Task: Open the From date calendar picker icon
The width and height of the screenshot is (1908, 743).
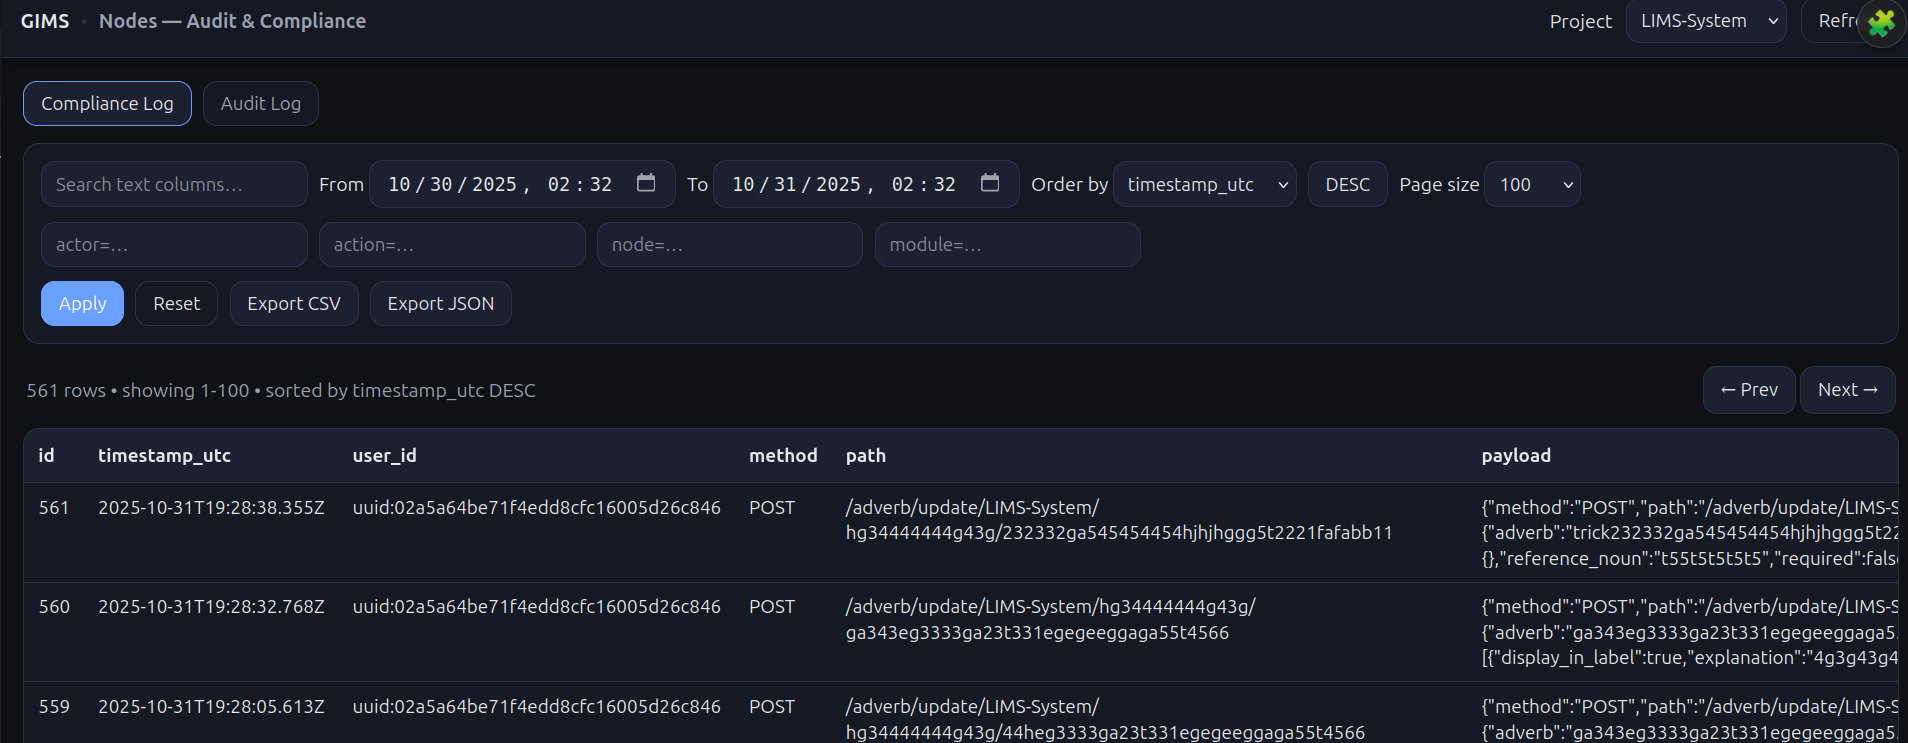Action: [646, 183]
